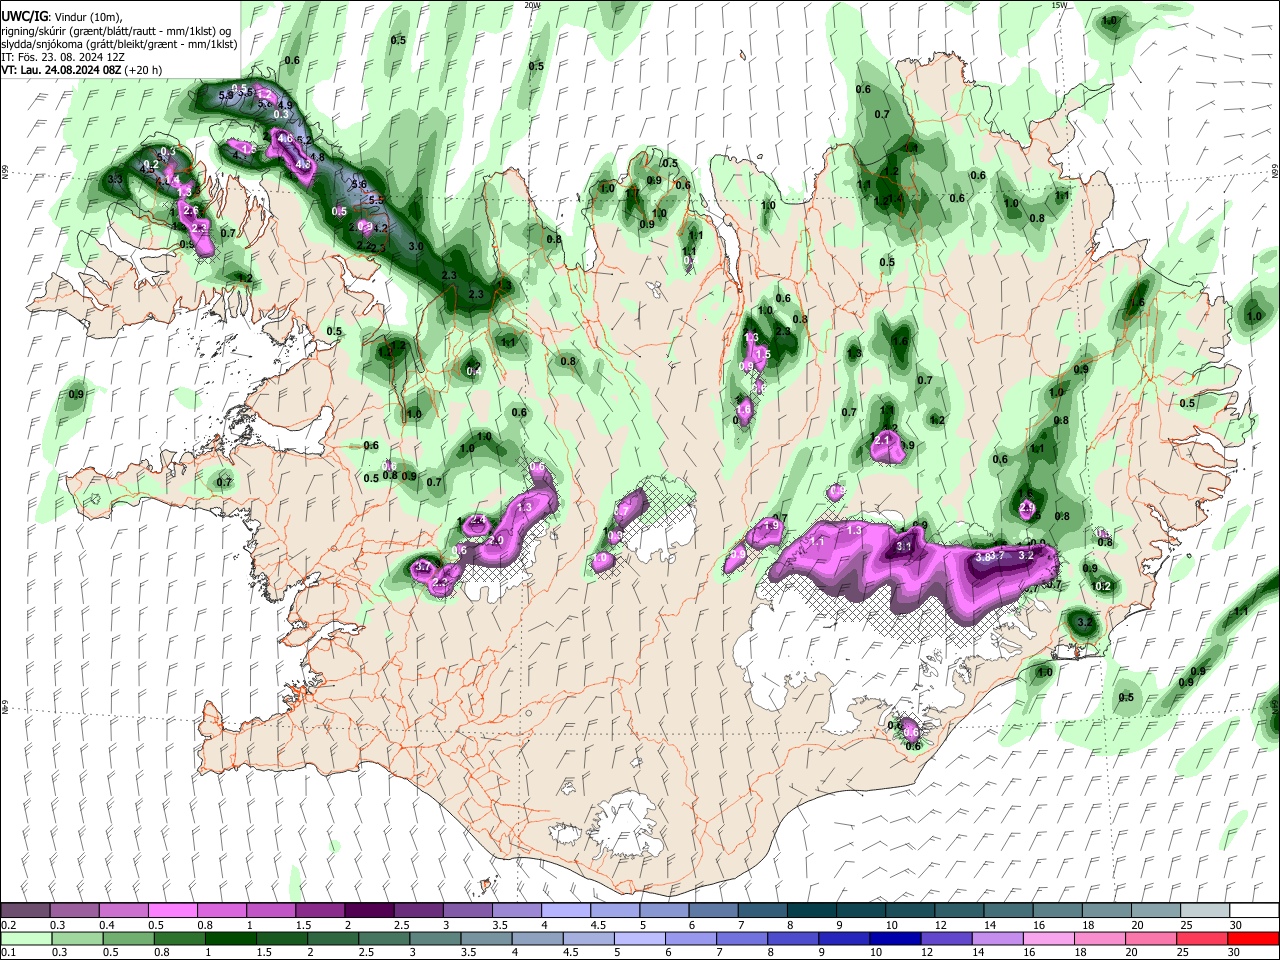Click the '0.2' label on snow scale
This screenshot has width=1280, height=960.
coord(9,925)
